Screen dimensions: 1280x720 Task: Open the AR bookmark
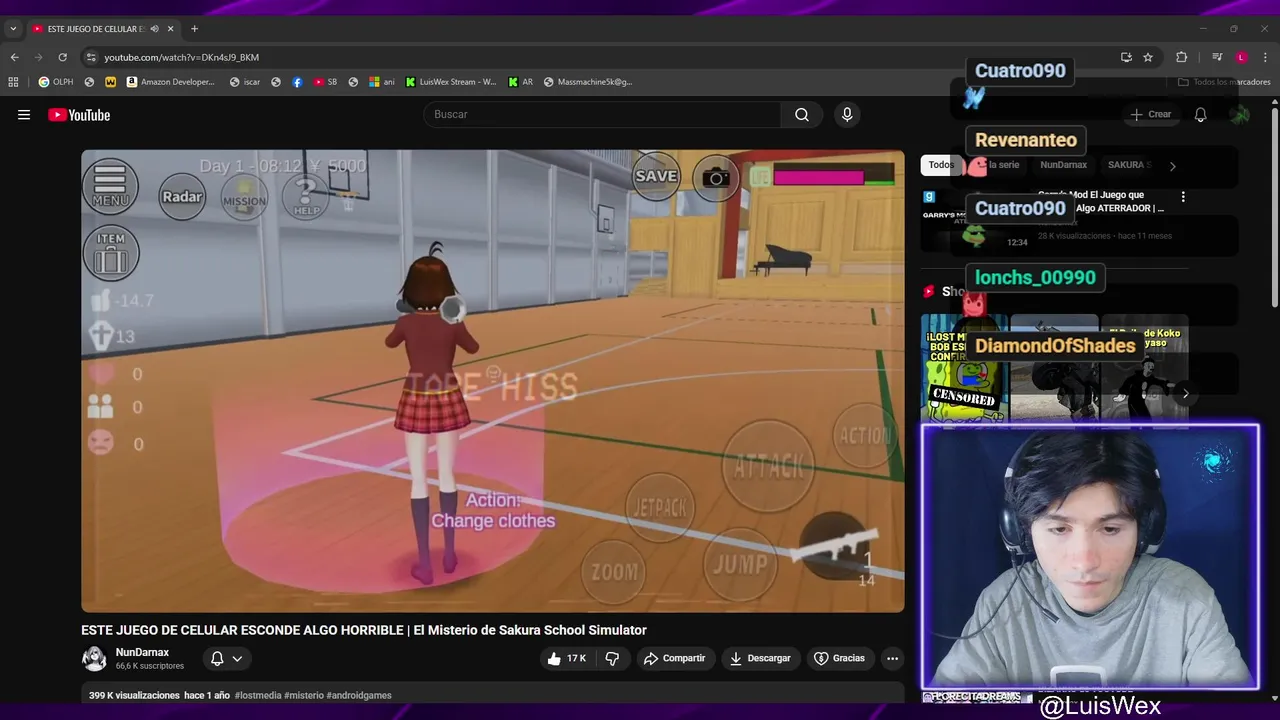point(520,82)
